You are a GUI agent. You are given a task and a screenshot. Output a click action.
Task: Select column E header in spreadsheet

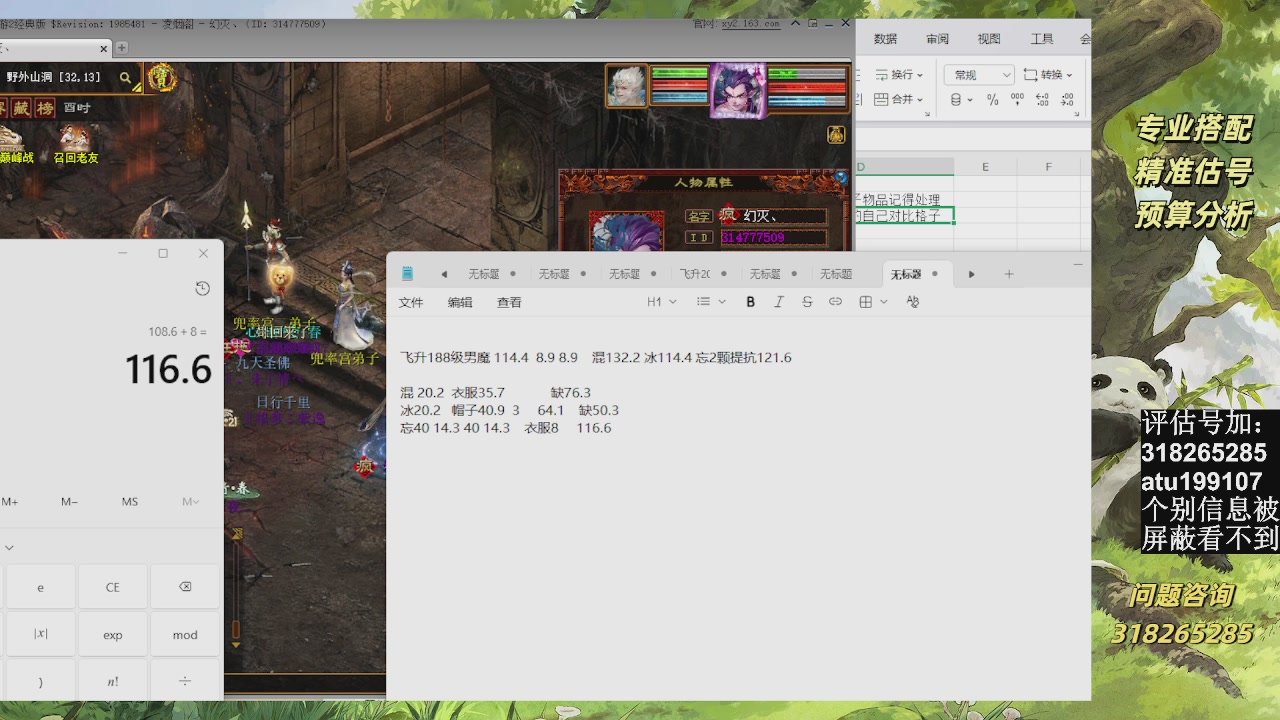click(x=985, y=167)
